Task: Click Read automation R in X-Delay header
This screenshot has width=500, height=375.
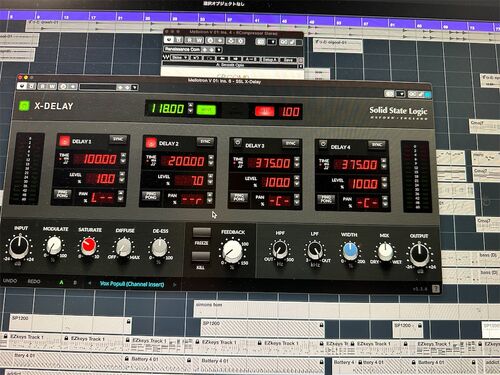Action: click(x=43, y=86)
